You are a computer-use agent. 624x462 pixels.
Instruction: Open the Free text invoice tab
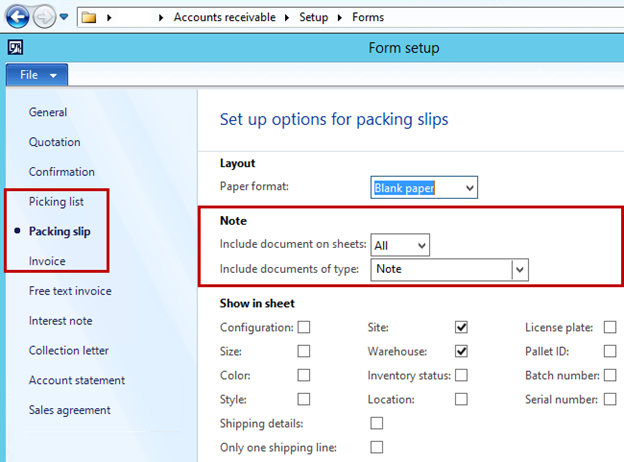click(70, 291)
